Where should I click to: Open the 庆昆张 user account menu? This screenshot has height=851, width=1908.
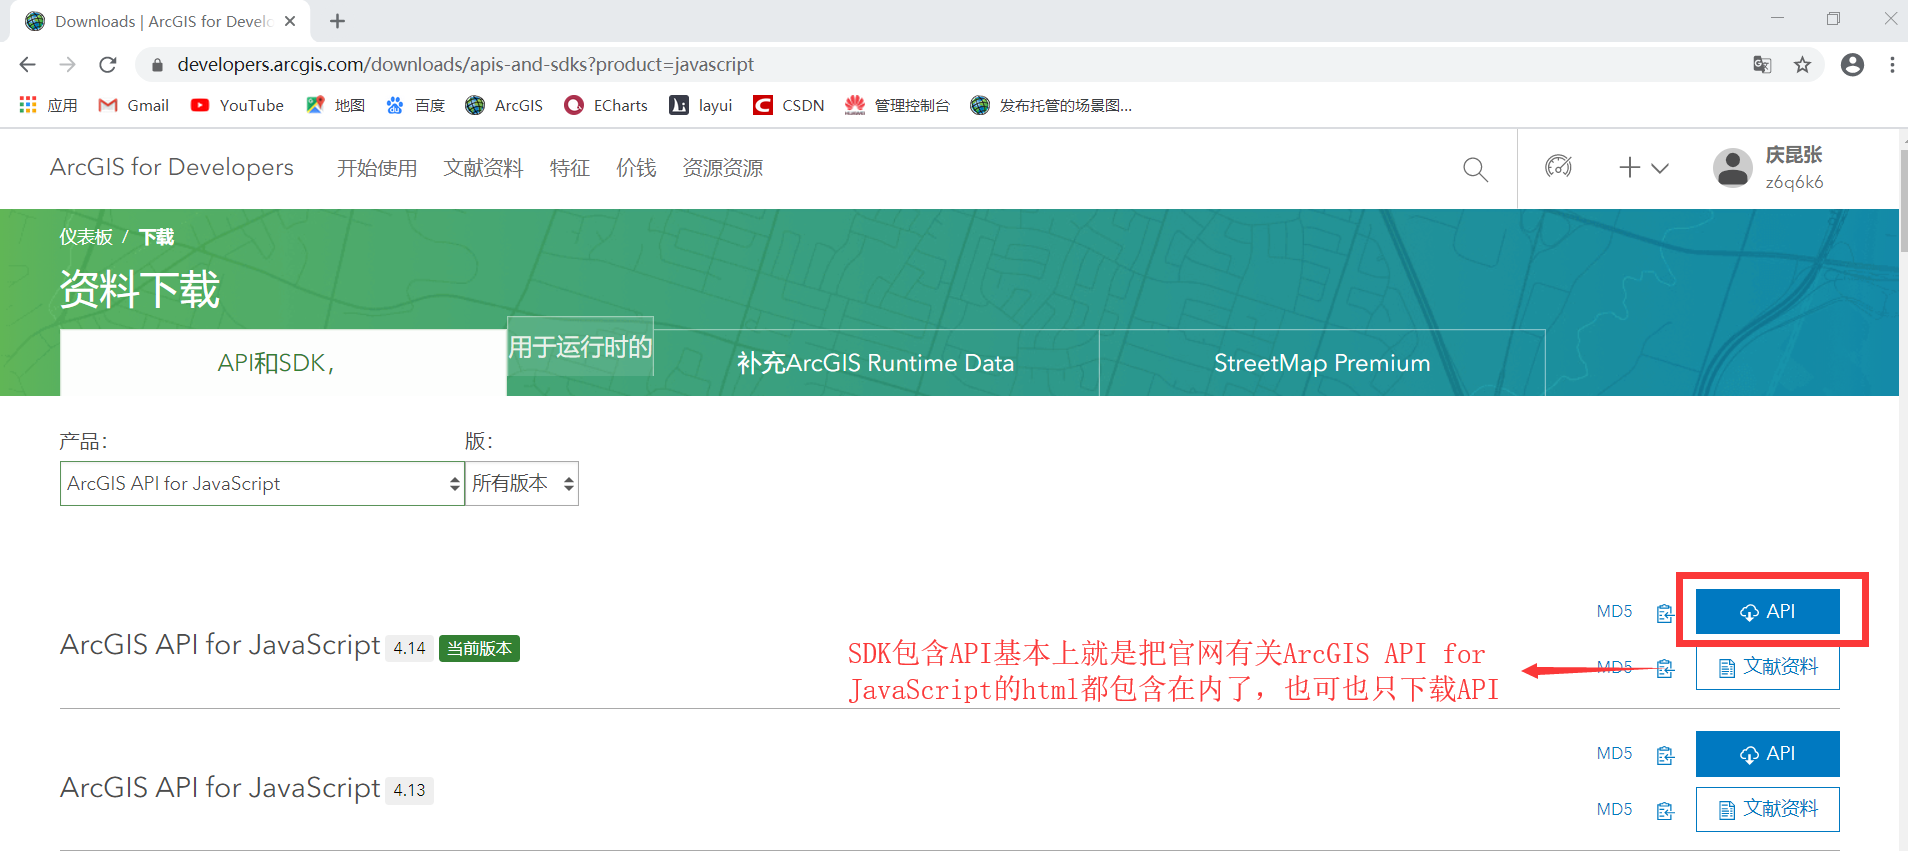[x=1769, y=168]
